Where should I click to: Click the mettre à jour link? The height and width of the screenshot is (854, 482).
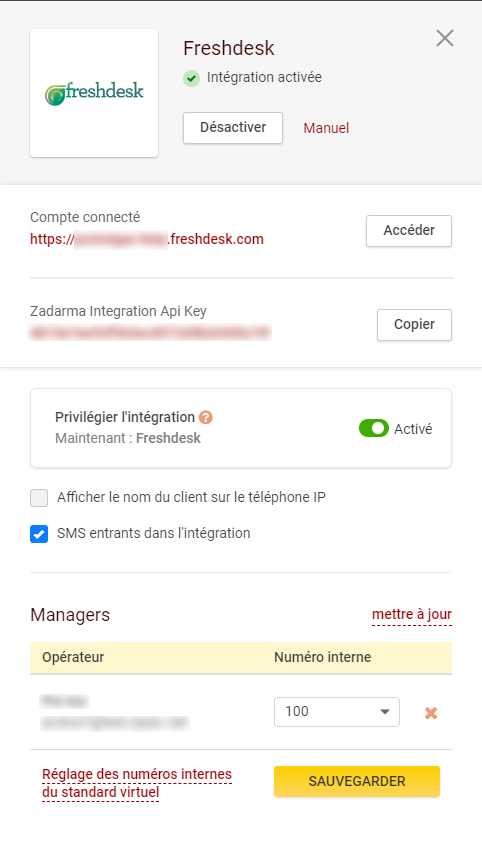pyautogui.click(x=412, y=614)
